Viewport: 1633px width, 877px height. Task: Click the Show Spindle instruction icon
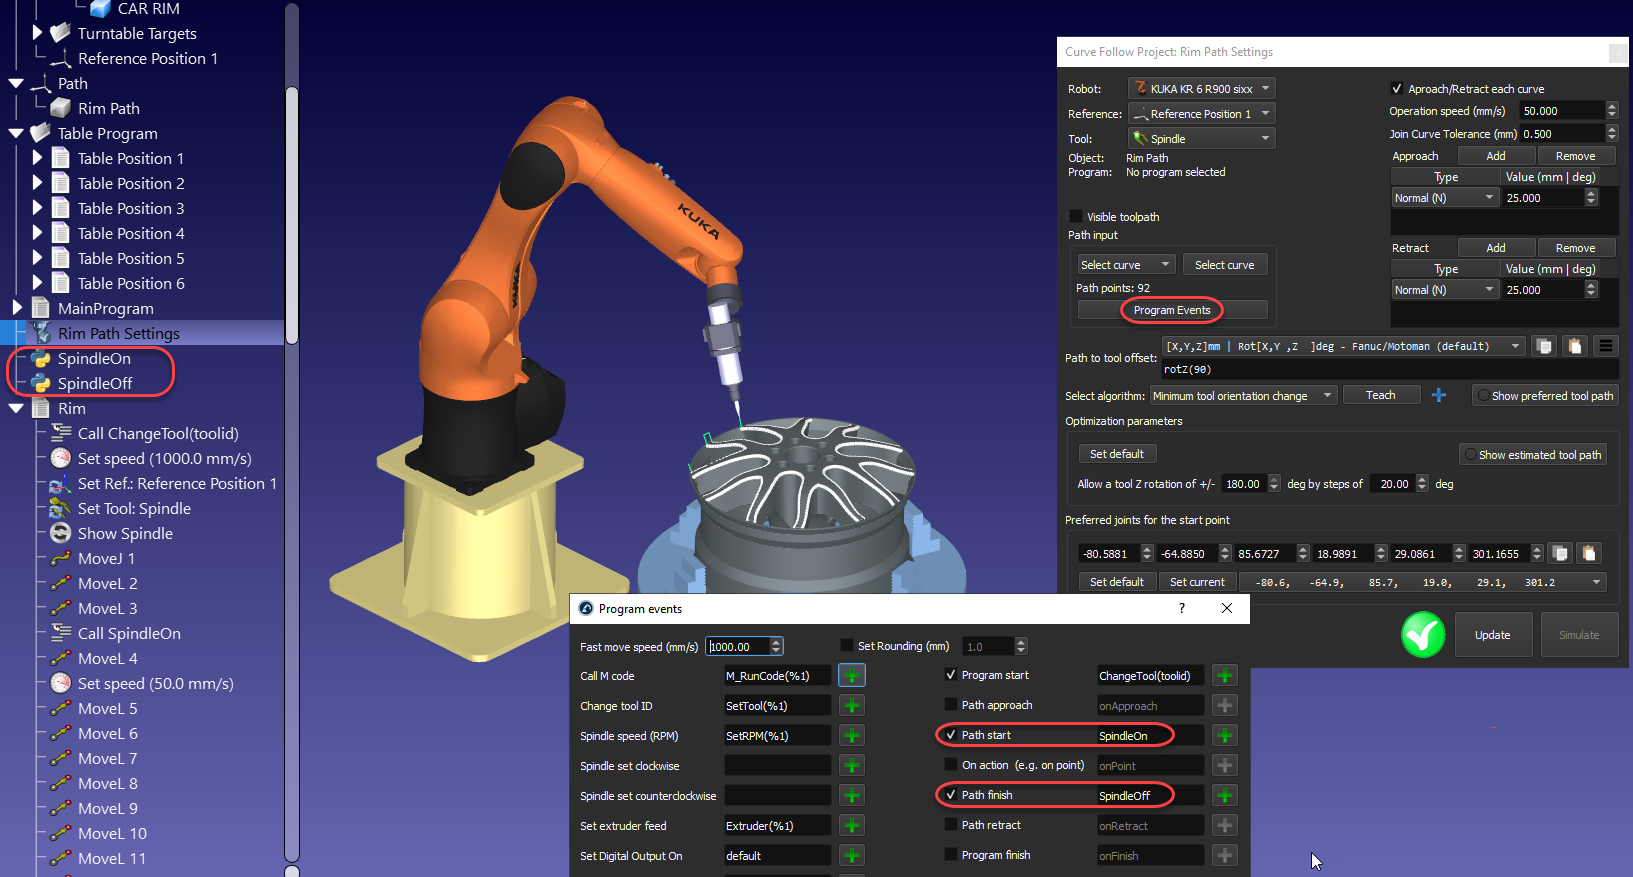click(x=61, y=533)
